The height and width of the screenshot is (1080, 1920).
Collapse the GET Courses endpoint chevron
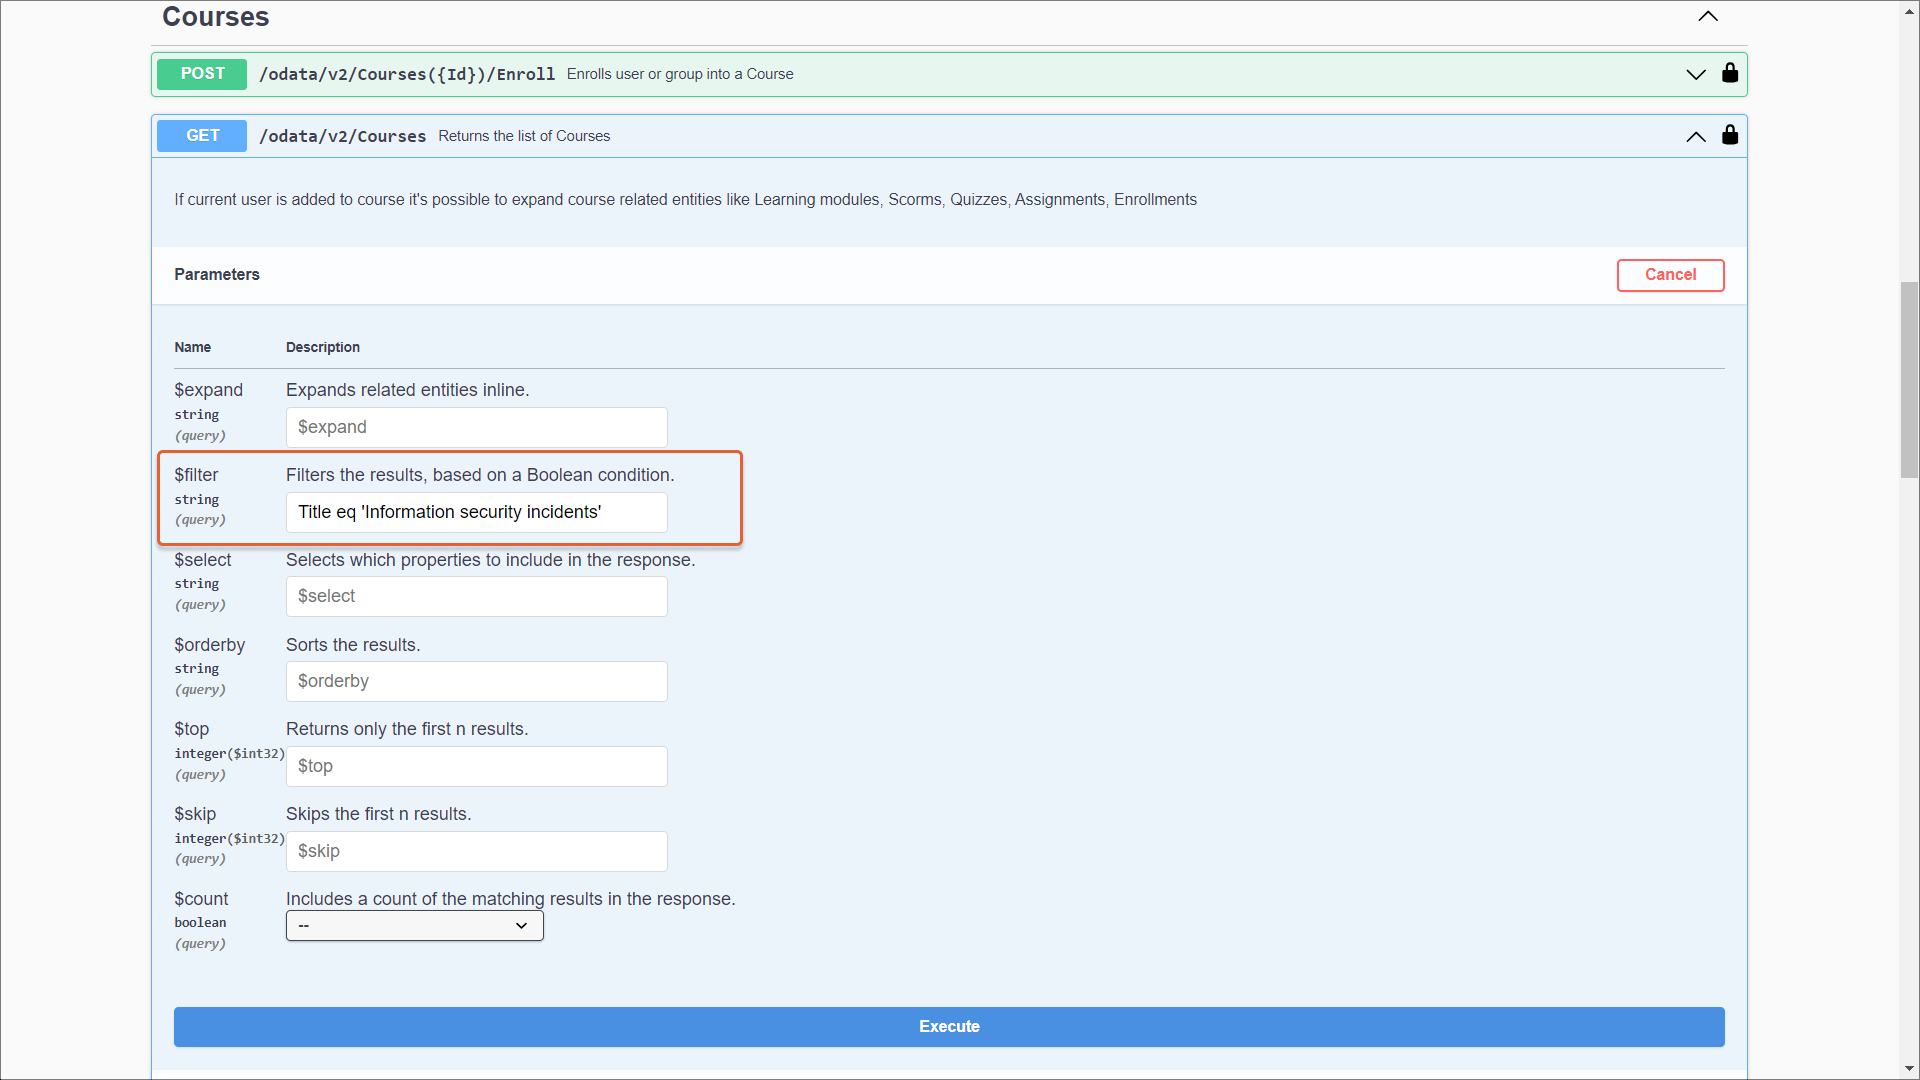coord(1696,136)
